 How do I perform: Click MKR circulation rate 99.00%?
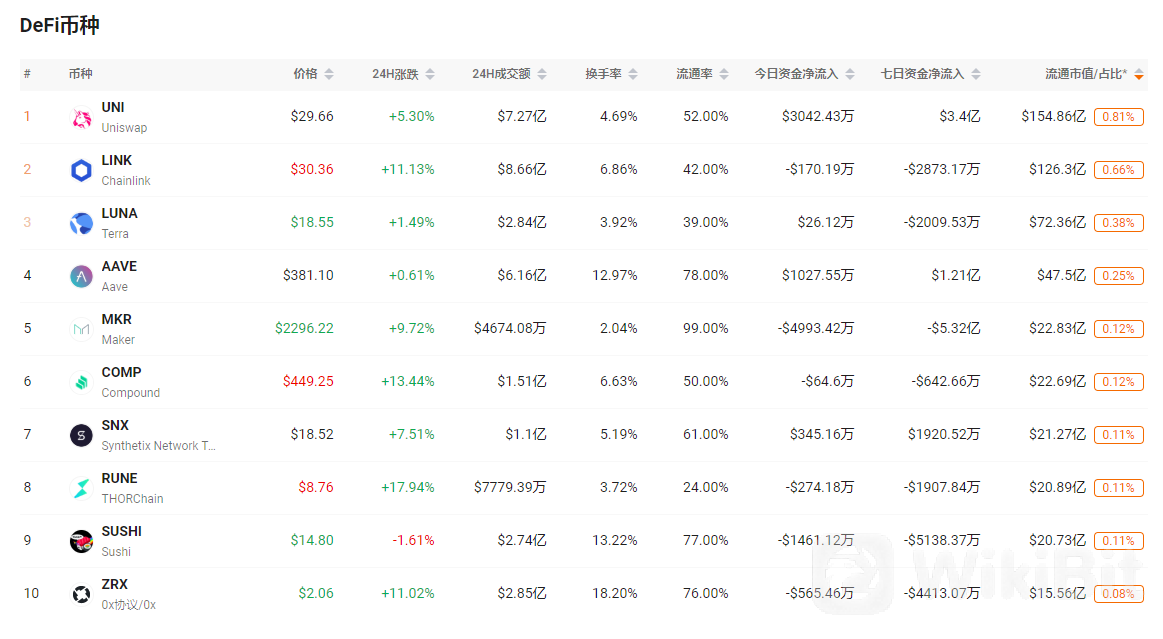[706, 328]
